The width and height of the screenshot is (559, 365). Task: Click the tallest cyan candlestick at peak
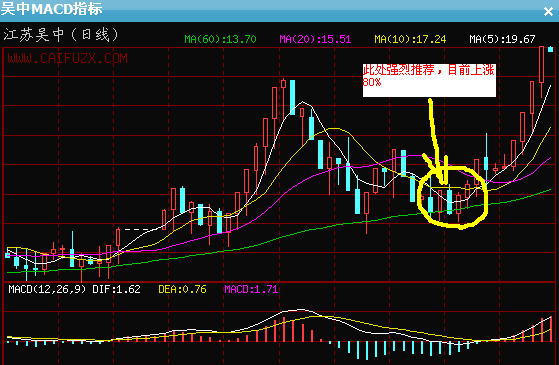point(292,97)
